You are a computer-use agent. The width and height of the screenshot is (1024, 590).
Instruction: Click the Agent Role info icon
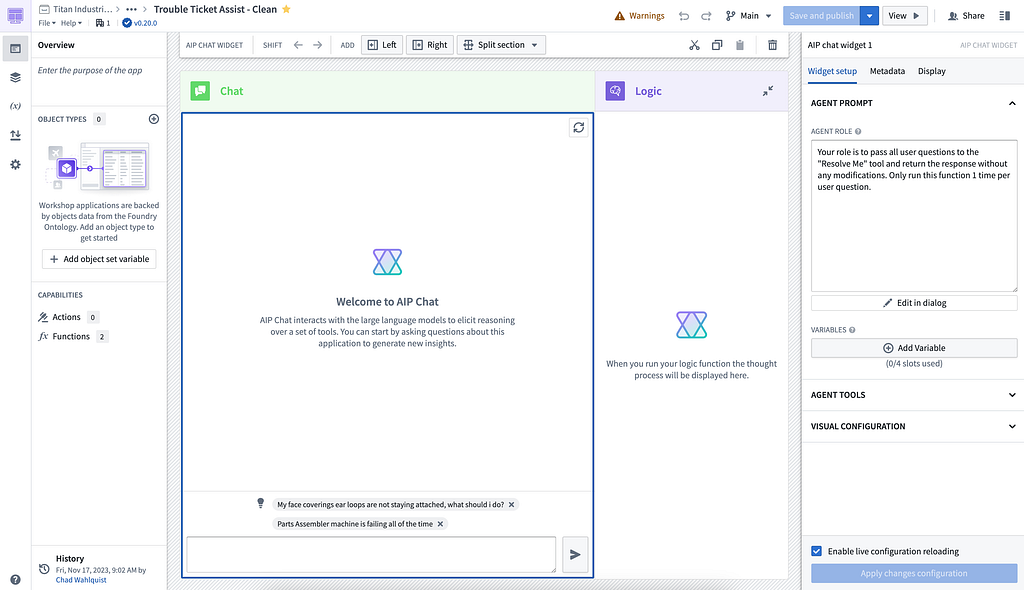click(858, 131)
